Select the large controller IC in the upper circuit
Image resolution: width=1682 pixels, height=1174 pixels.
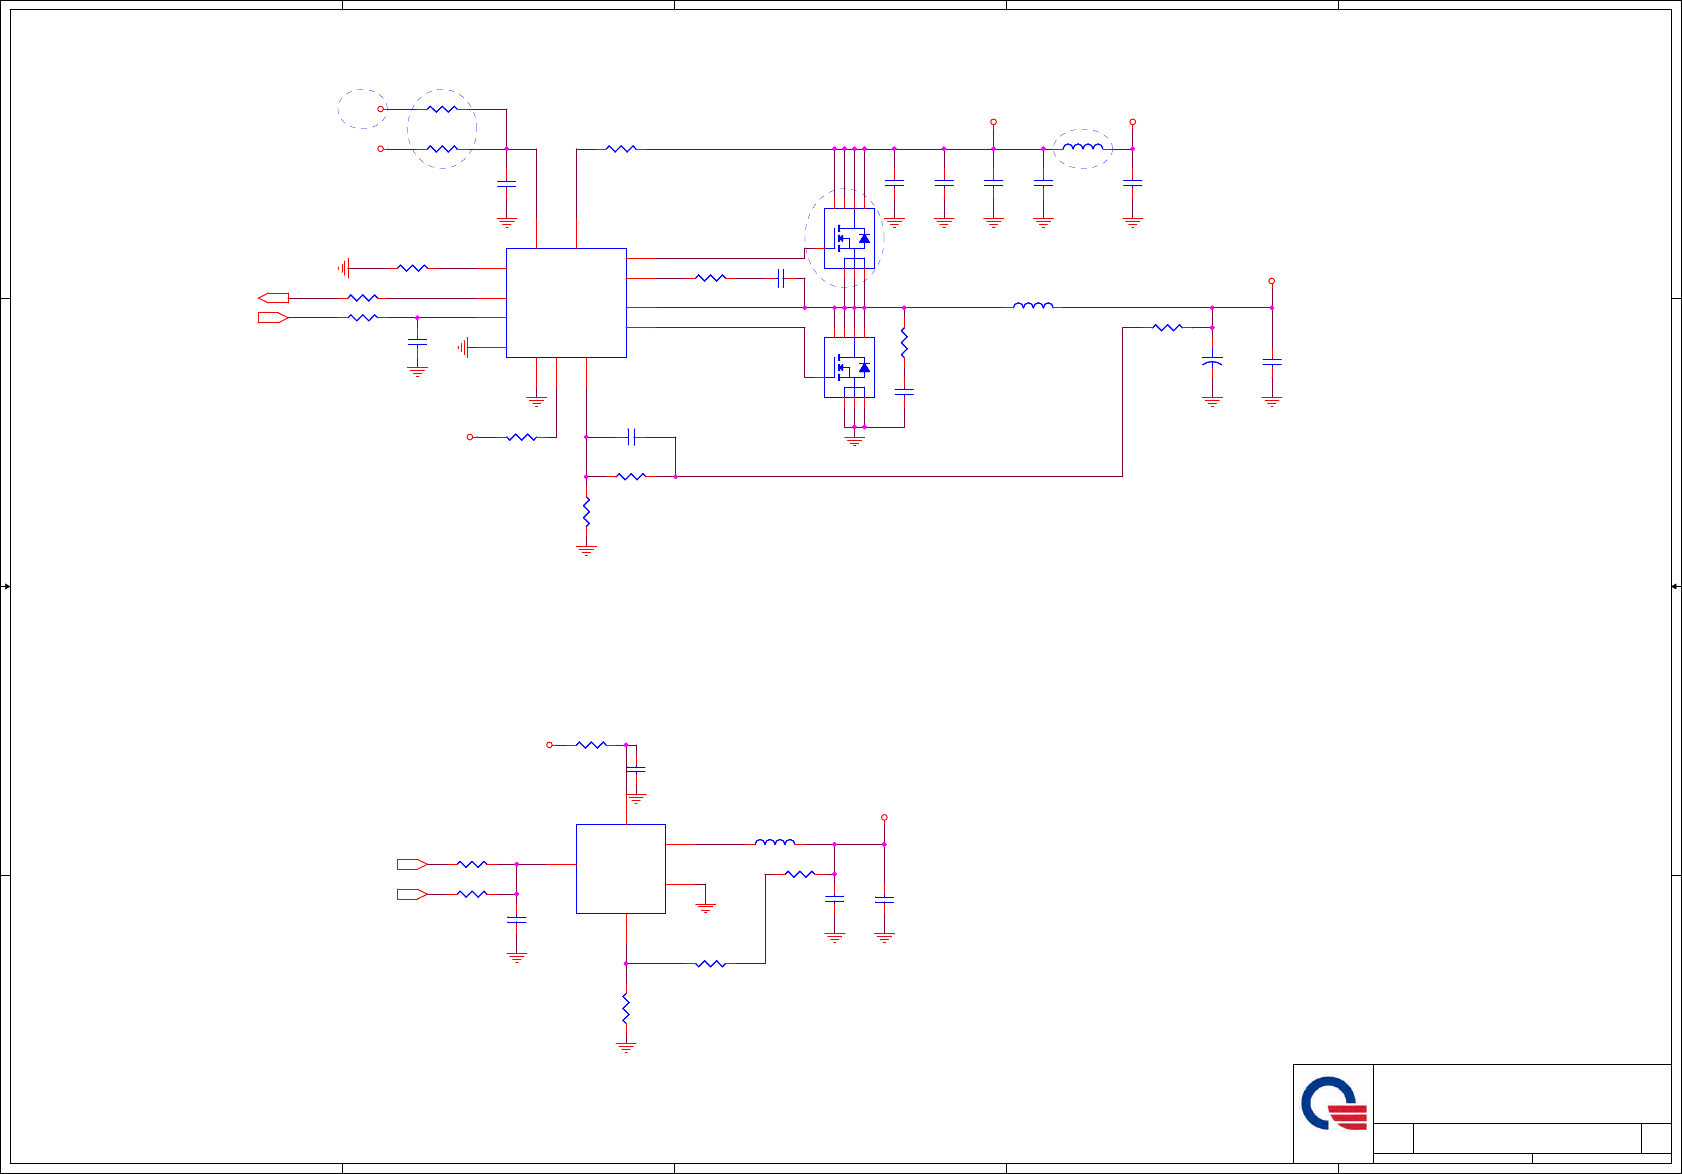pos(566,303)
